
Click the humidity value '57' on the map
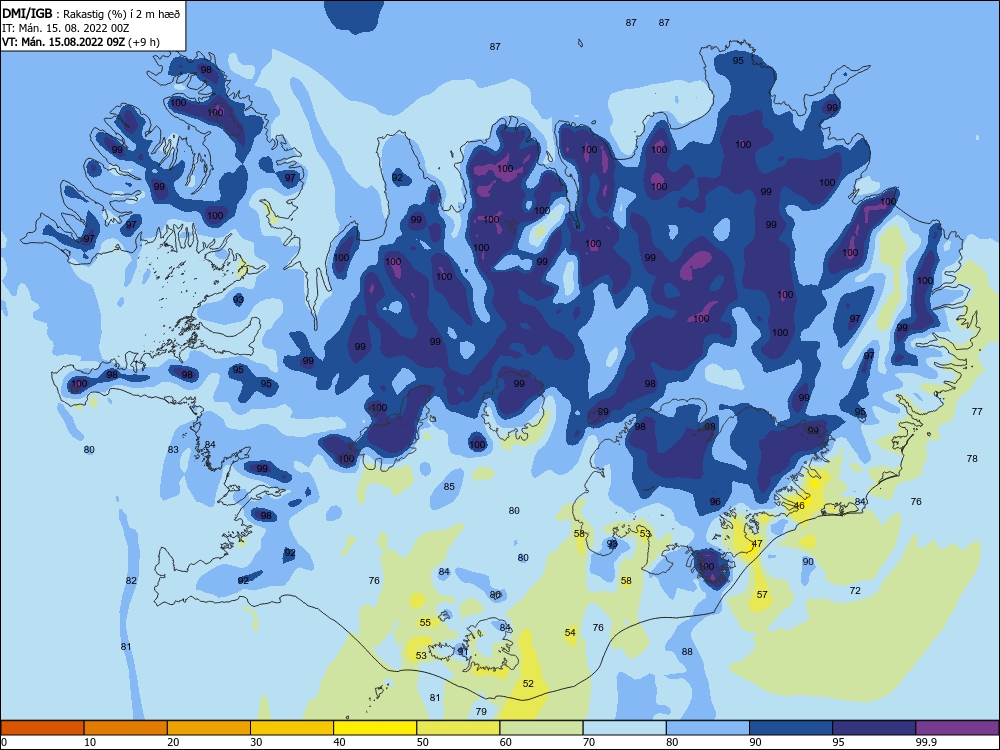point(762,594)
